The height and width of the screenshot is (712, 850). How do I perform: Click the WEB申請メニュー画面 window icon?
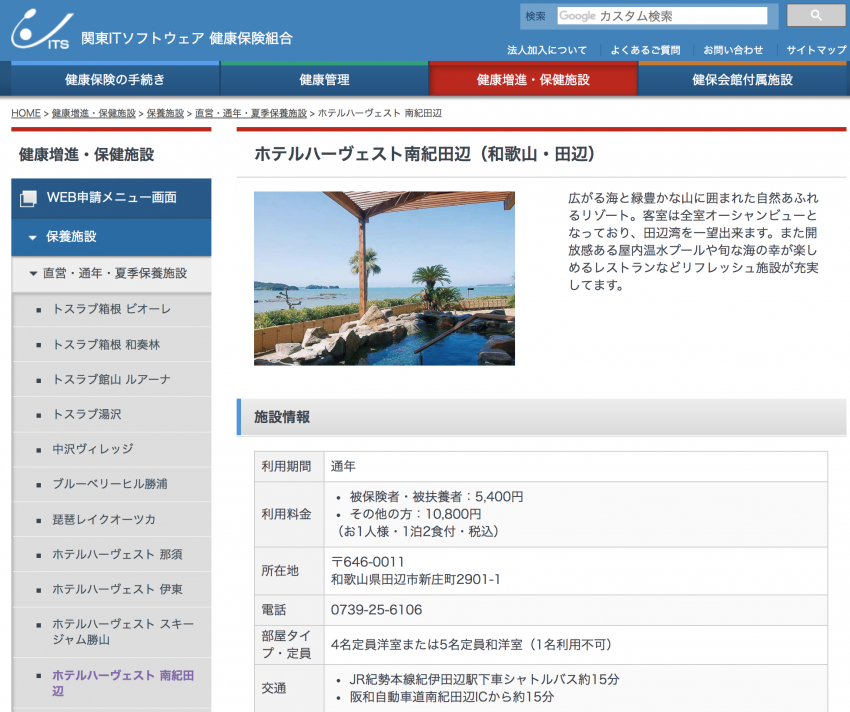(x=28, y=198)
